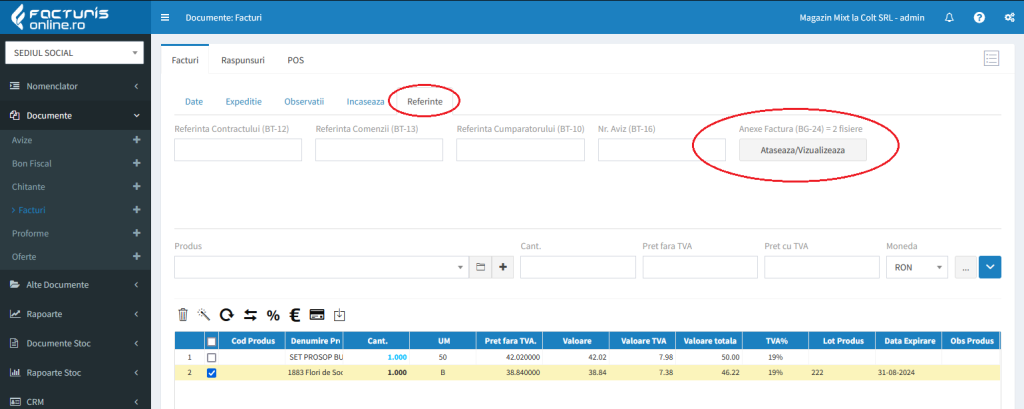Focus the Nr. Aviz (BT-16) field
This screenshot has width=1024, height=409.
662,150
